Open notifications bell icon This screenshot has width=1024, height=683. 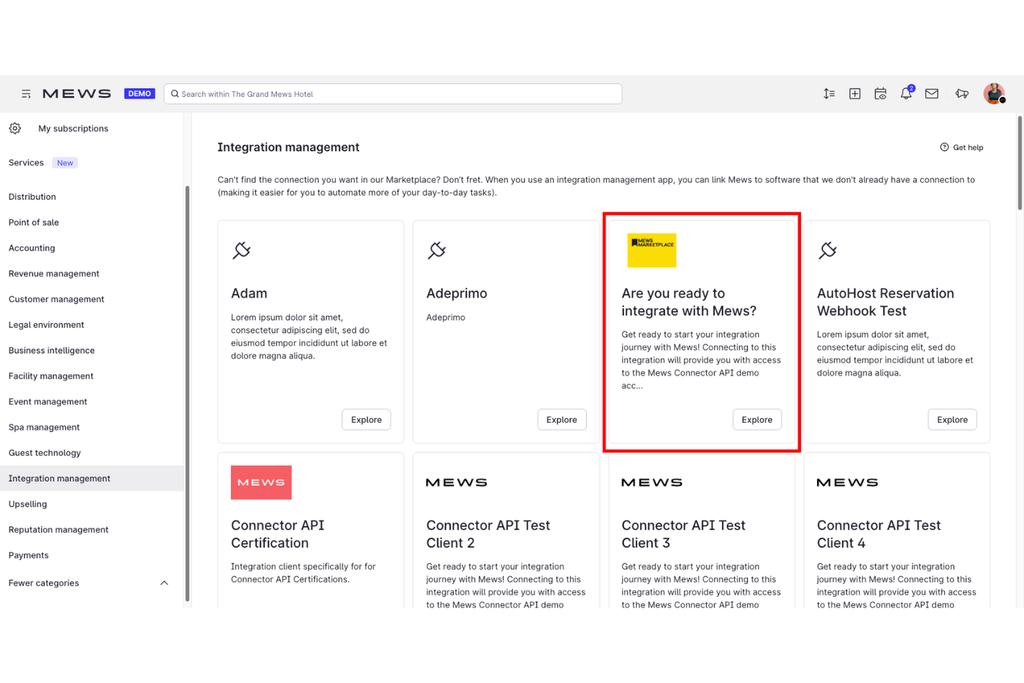(x=906, y=93)
